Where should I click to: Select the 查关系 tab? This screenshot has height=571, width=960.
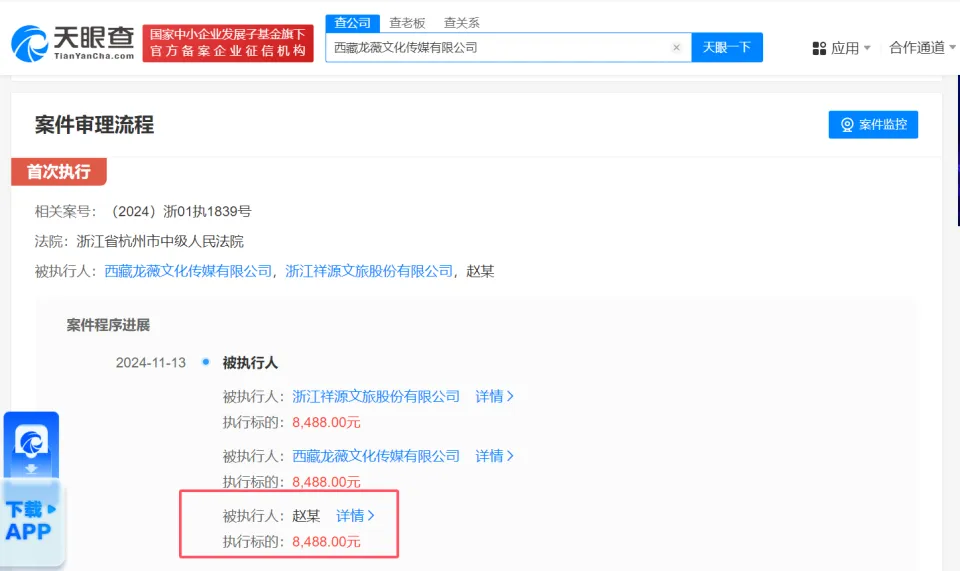tap(461, 23)
